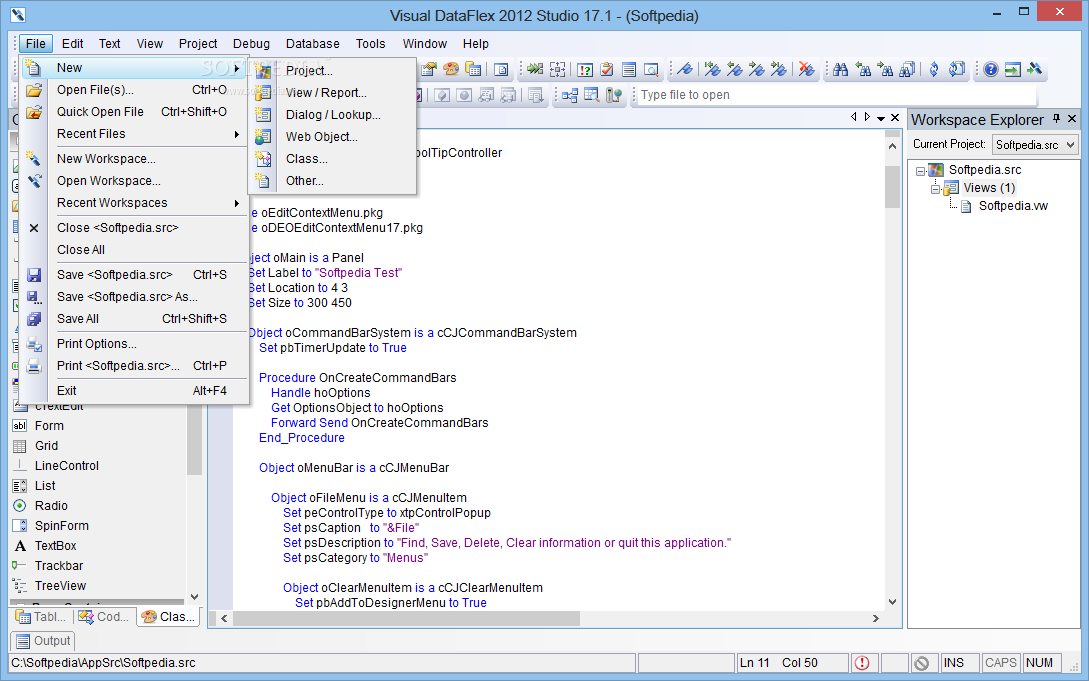Image resolution: width=1089 pixels, height=681 pixels.
Task: Expand the Recent Files submenu arrow
Action: [x=237, y=134]
